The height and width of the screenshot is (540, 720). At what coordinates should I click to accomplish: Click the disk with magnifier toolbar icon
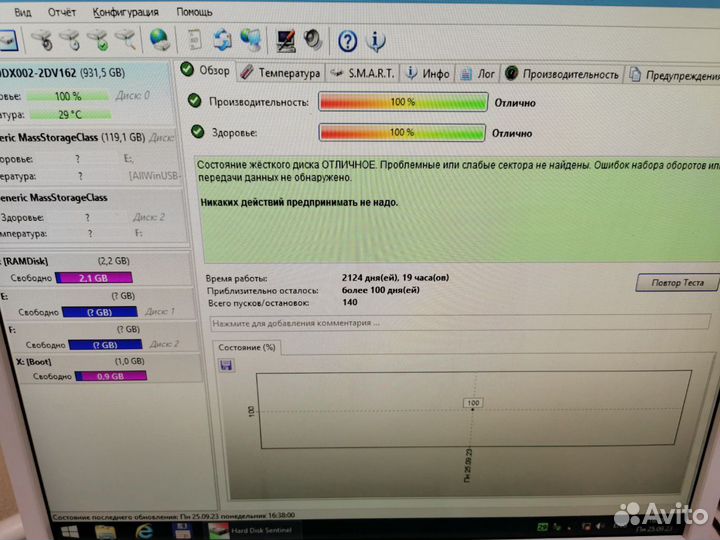click(x=125, y=39)
